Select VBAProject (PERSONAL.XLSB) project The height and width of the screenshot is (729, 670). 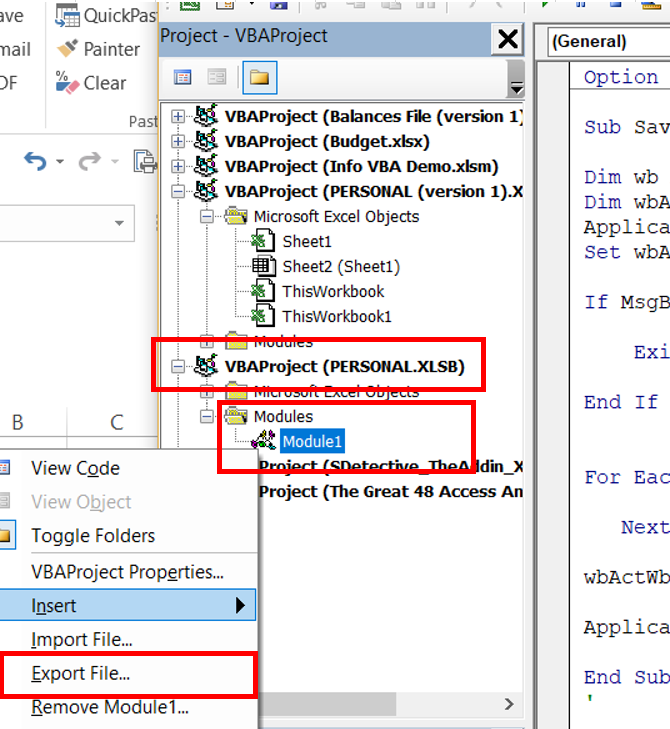(345, 367)
